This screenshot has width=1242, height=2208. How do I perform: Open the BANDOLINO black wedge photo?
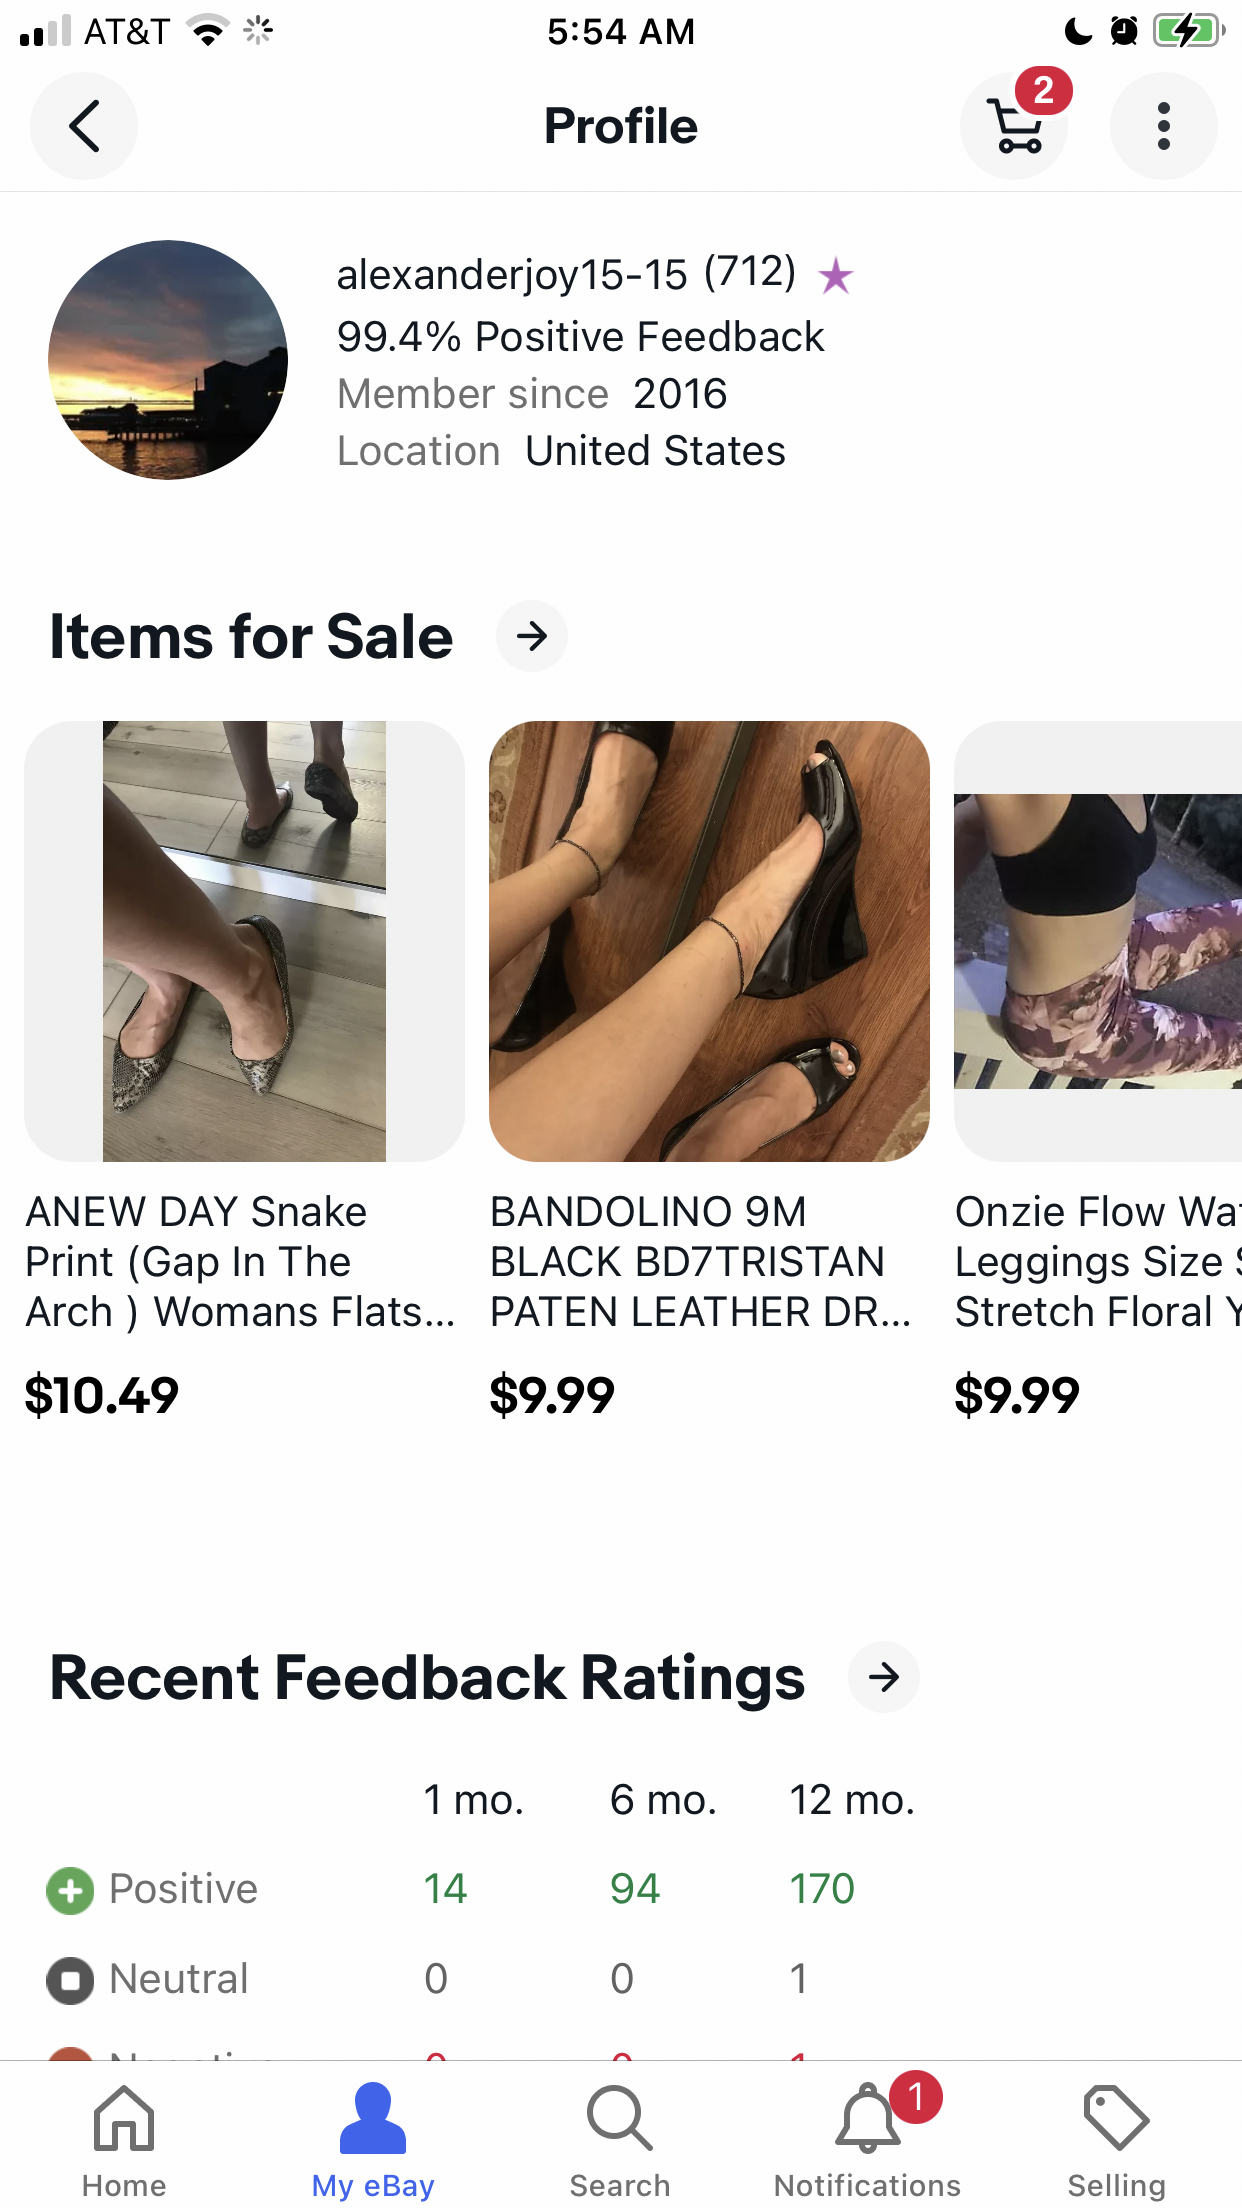coord(709,941)
